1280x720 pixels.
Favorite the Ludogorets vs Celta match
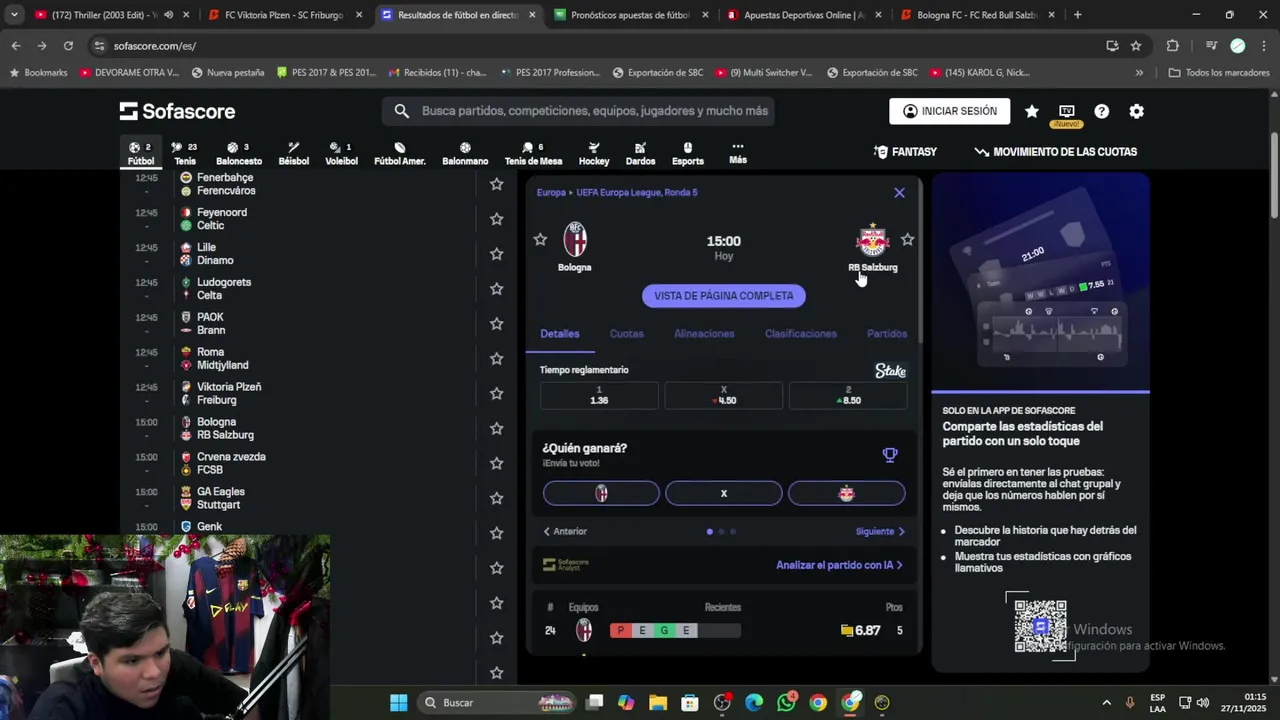point(496,289)
